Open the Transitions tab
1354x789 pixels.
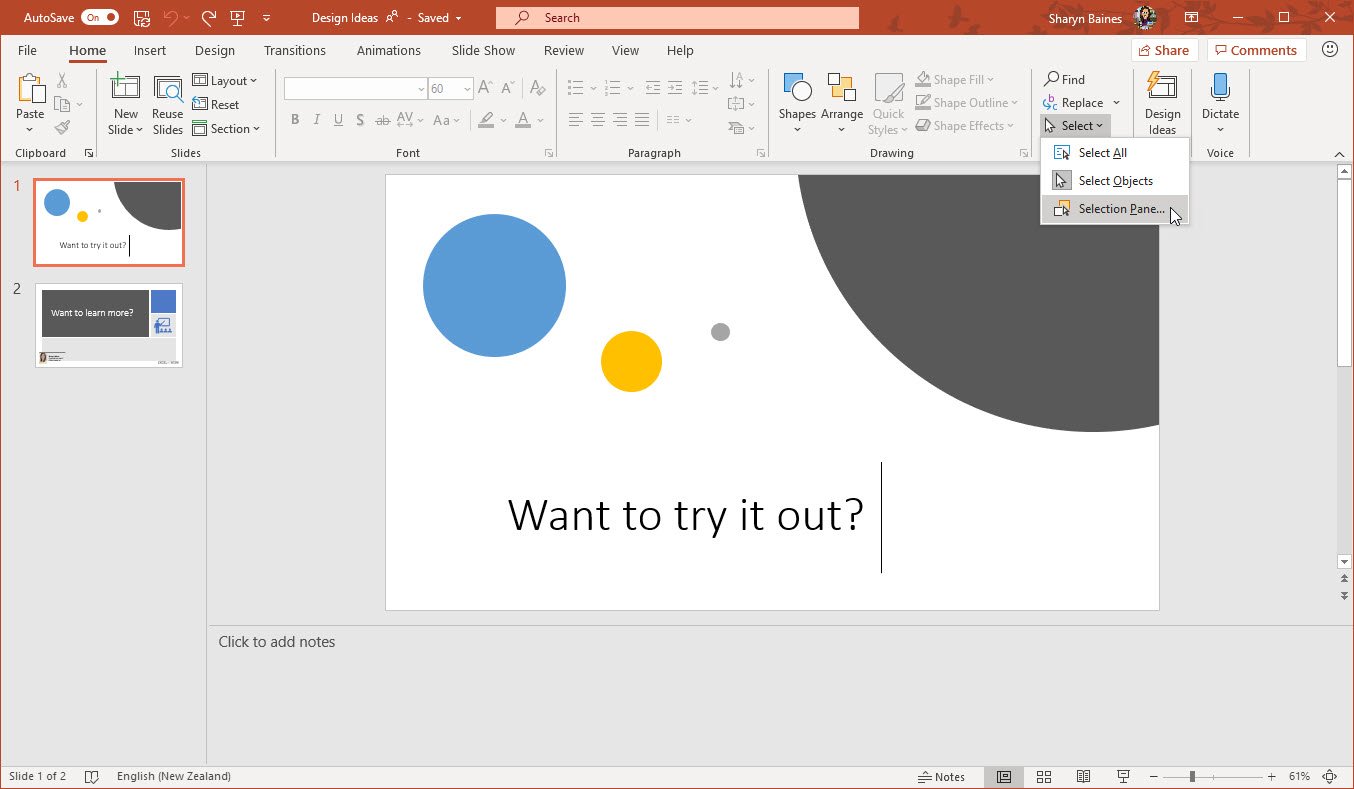[294, 50]
